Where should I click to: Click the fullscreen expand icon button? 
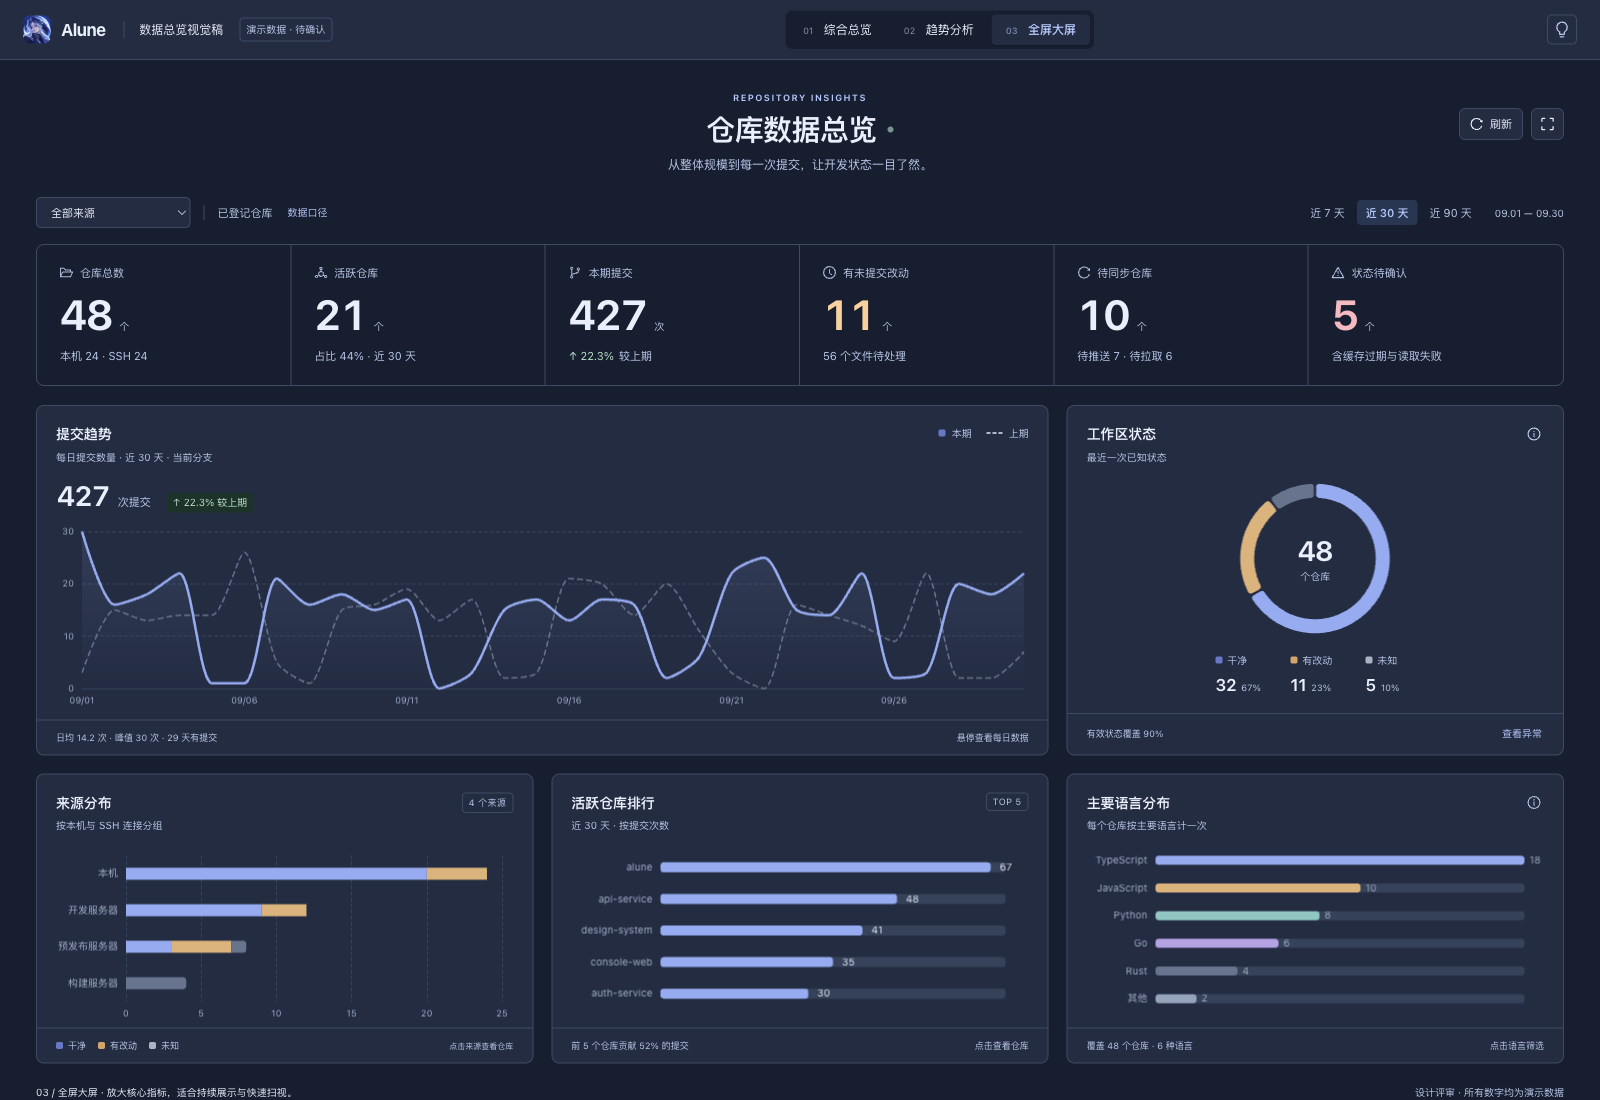click(x=1547, y=124)
